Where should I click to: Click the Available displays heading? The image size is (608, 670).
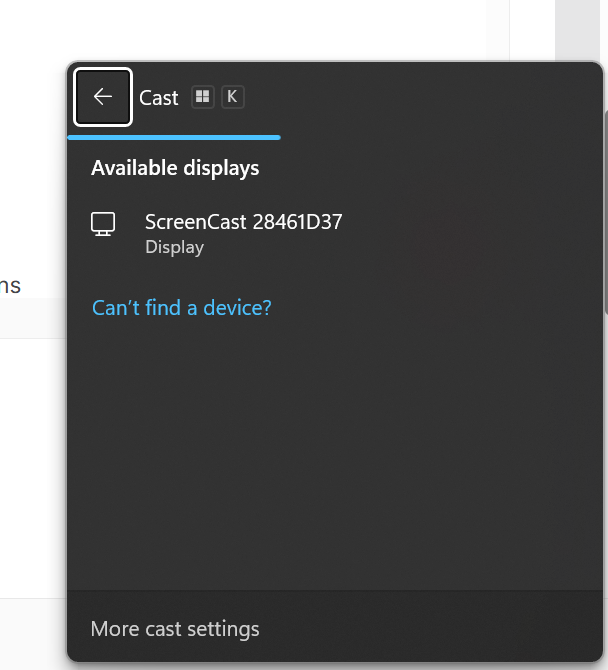[175, 168]
